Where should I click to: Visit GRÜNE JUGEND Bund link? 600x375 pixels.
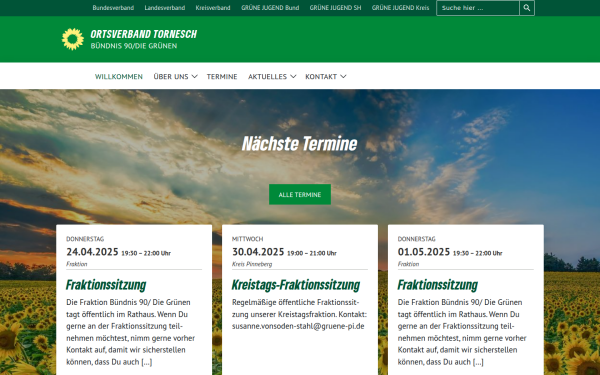tap(270, 8)
